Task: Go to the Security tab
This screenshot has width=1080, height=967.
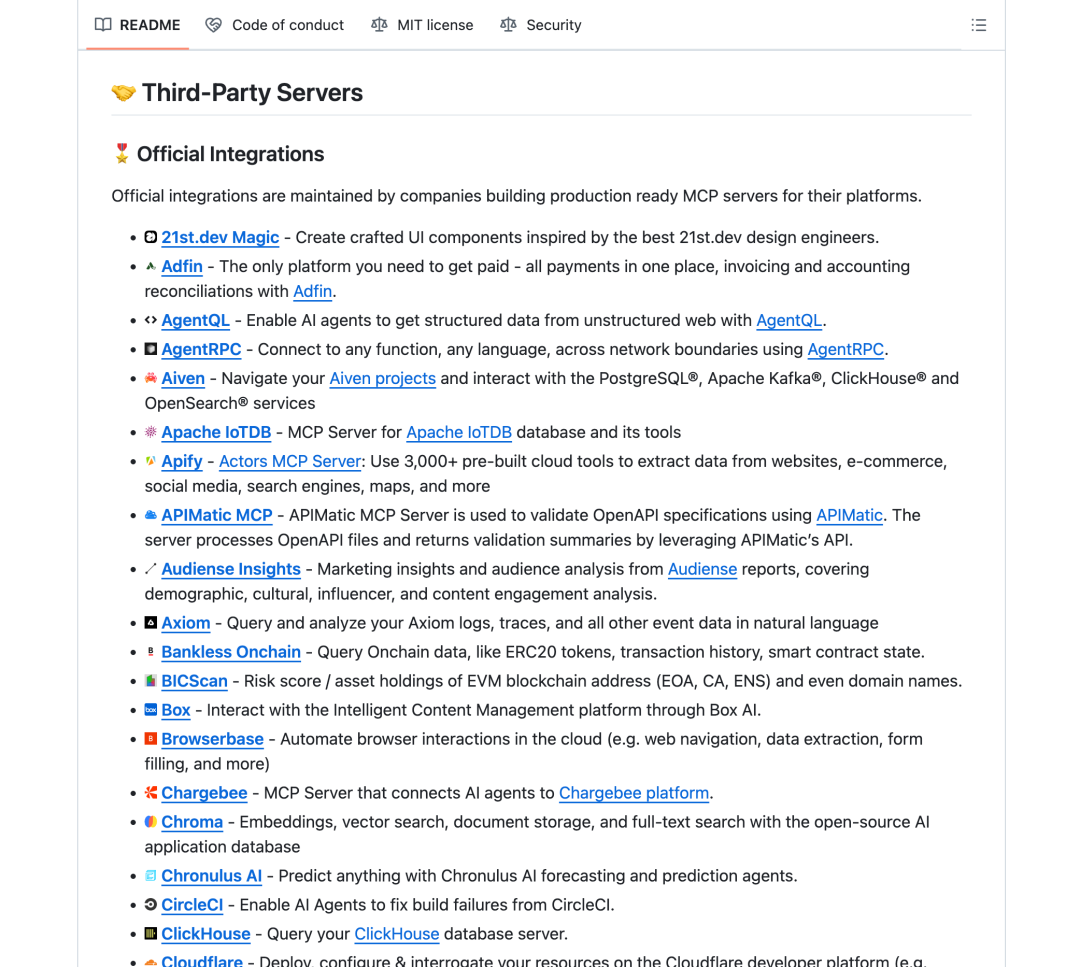Action: (x=541, y=25)
